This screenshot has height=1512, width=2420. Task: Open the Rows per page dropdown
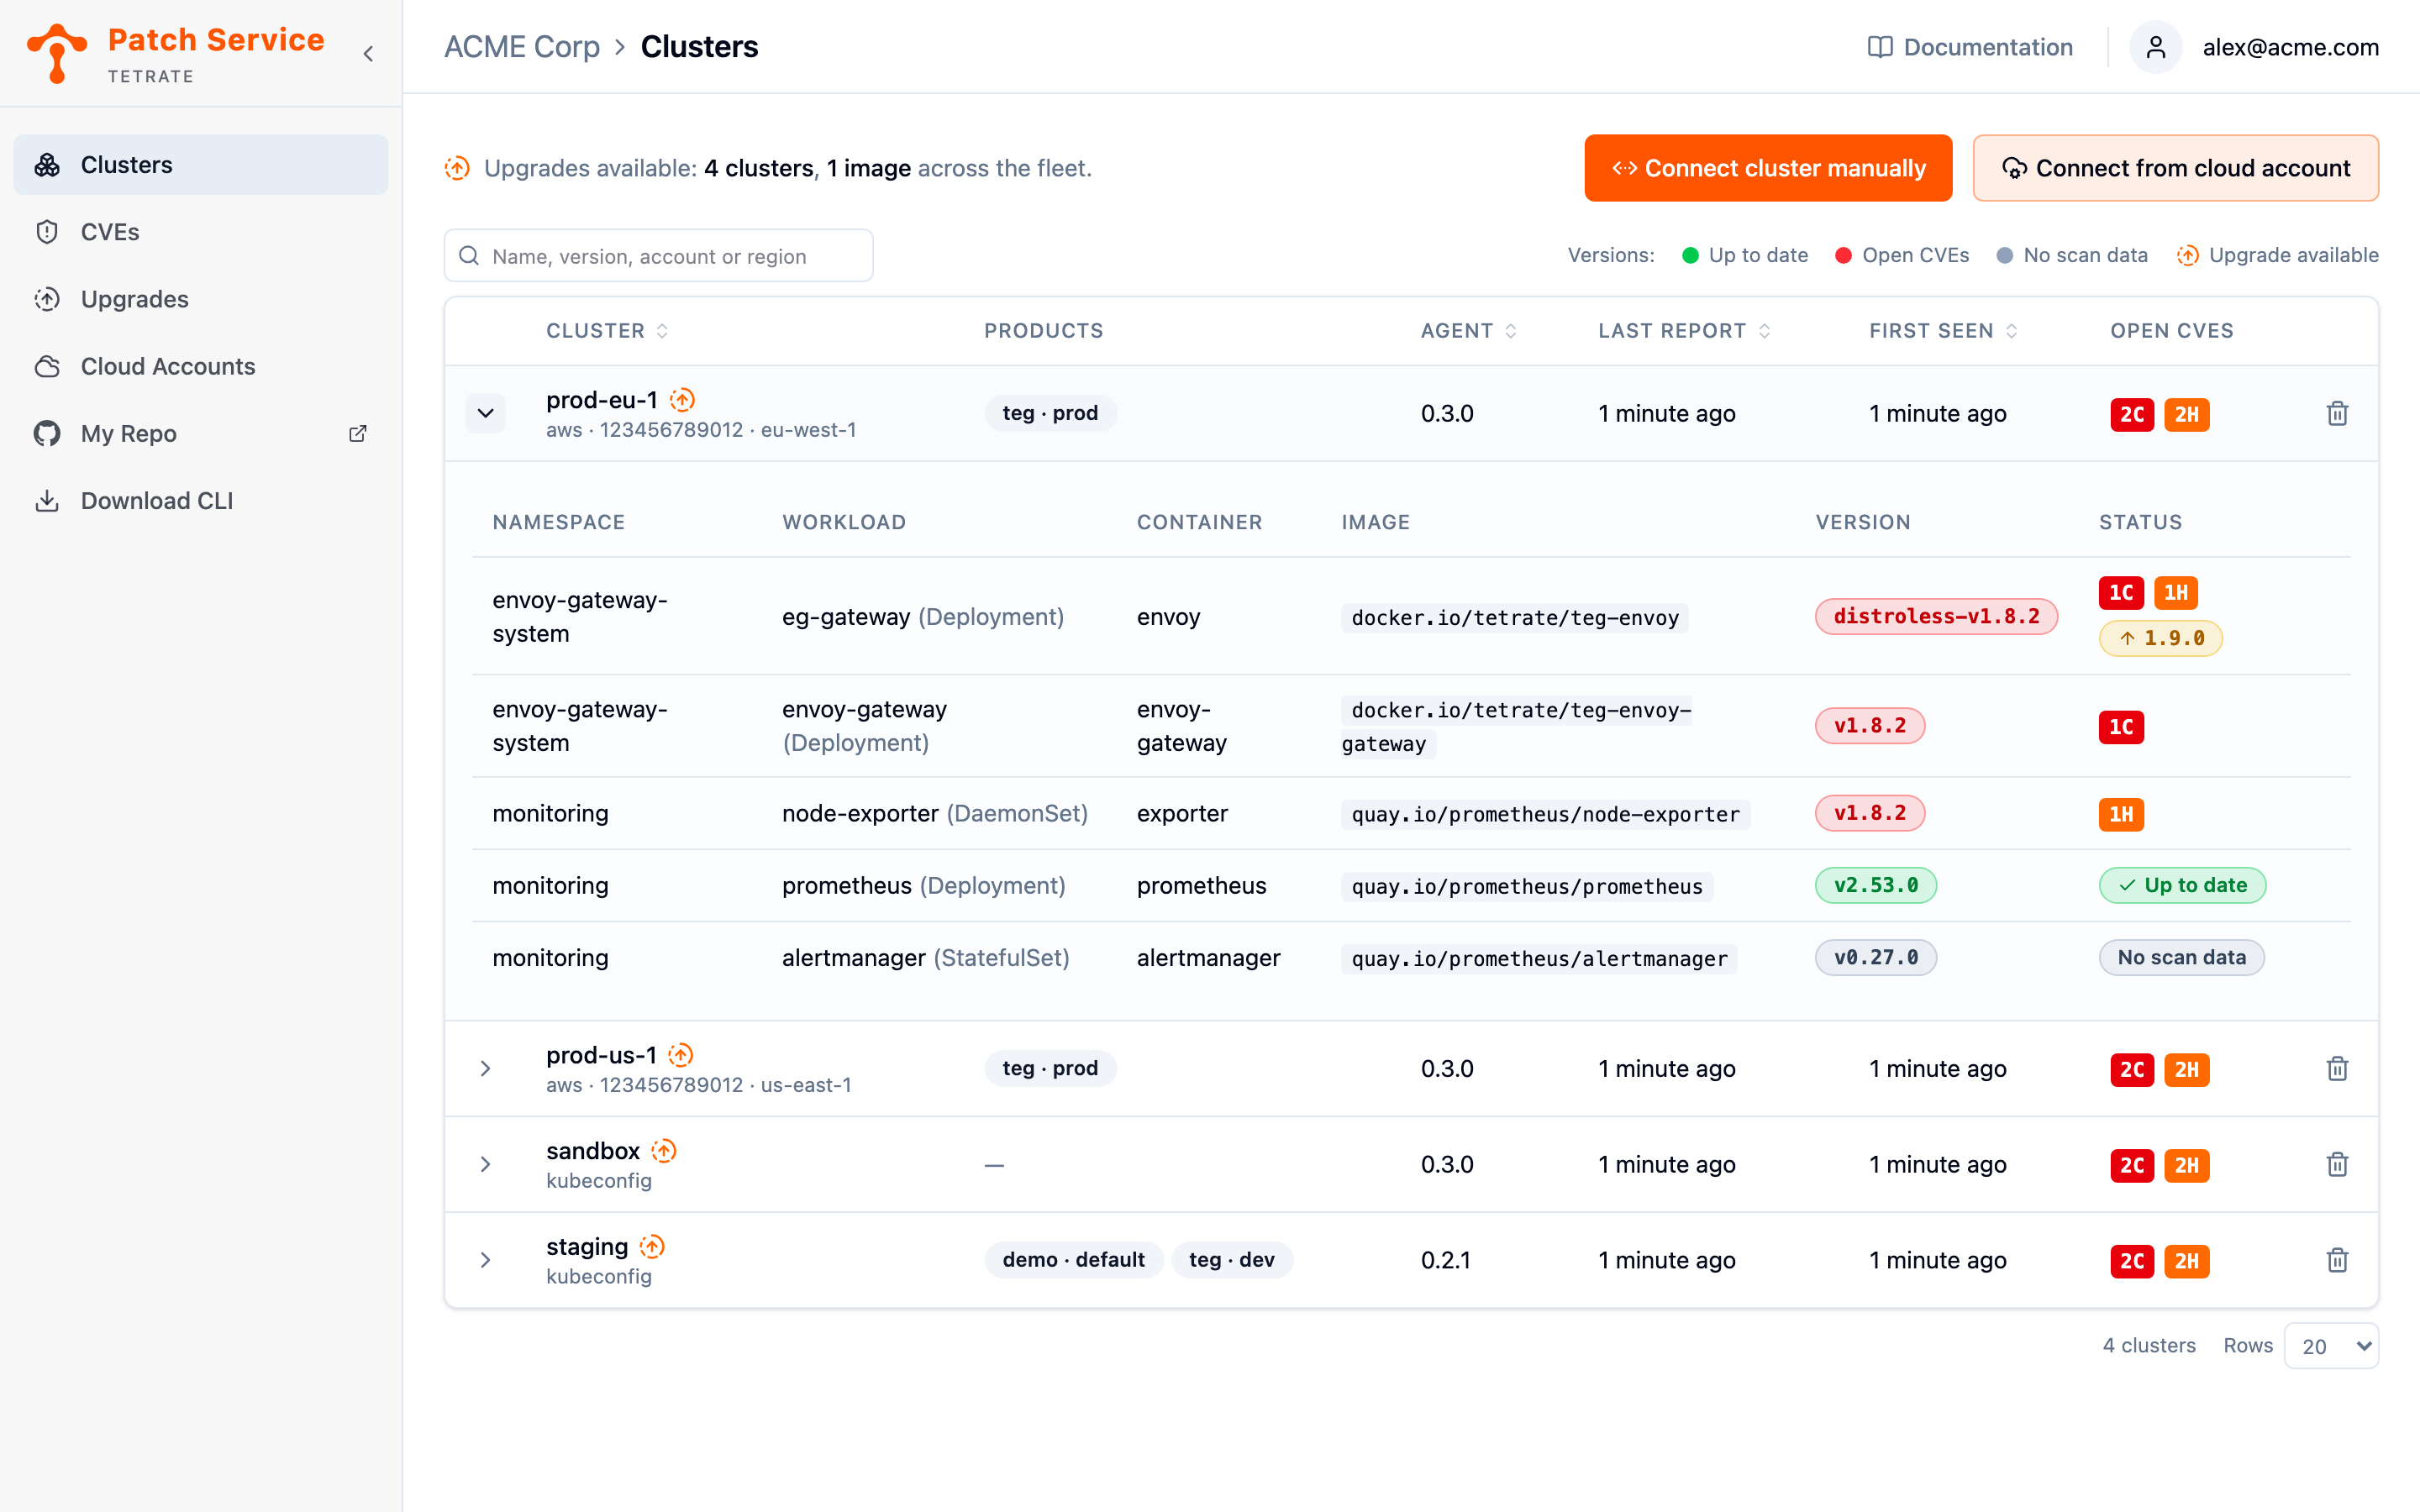[2331, 1346]
